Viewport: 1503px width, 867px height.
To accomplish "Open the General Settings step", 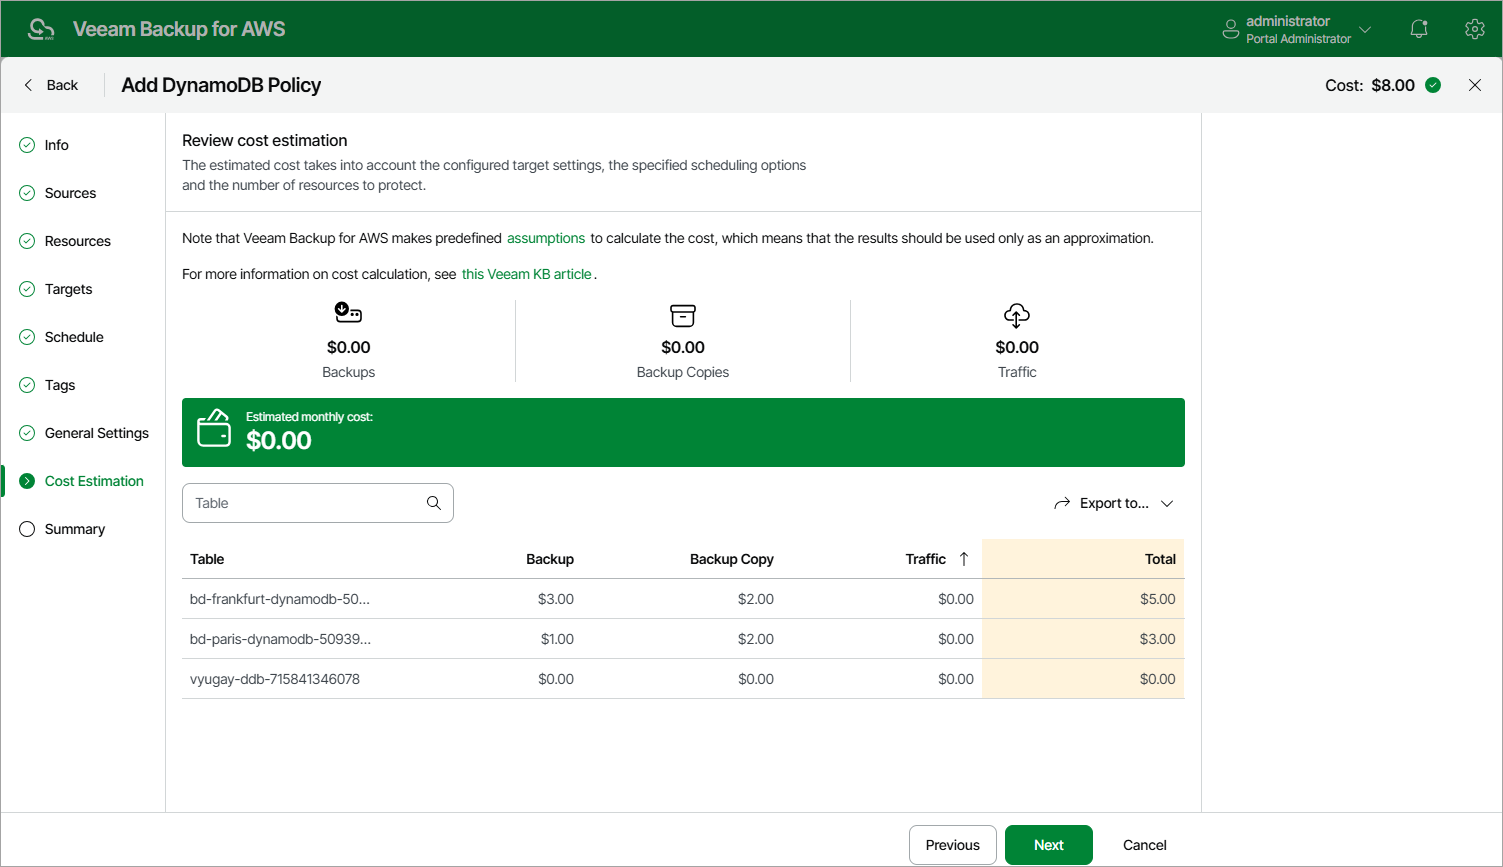I will 96,433.
